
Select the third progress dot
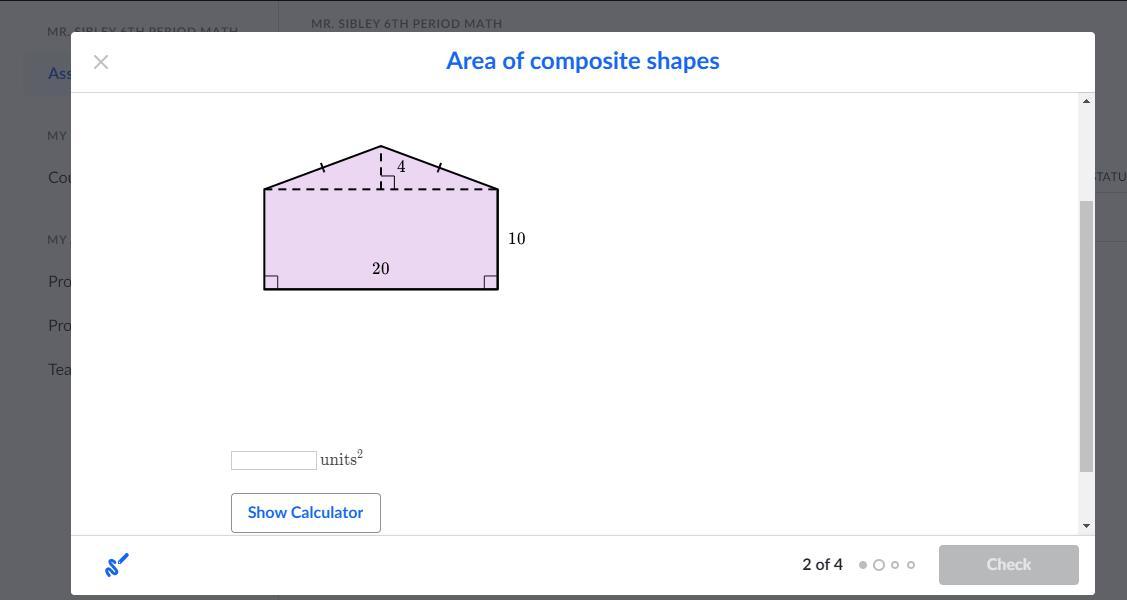(x=895, y=565)
